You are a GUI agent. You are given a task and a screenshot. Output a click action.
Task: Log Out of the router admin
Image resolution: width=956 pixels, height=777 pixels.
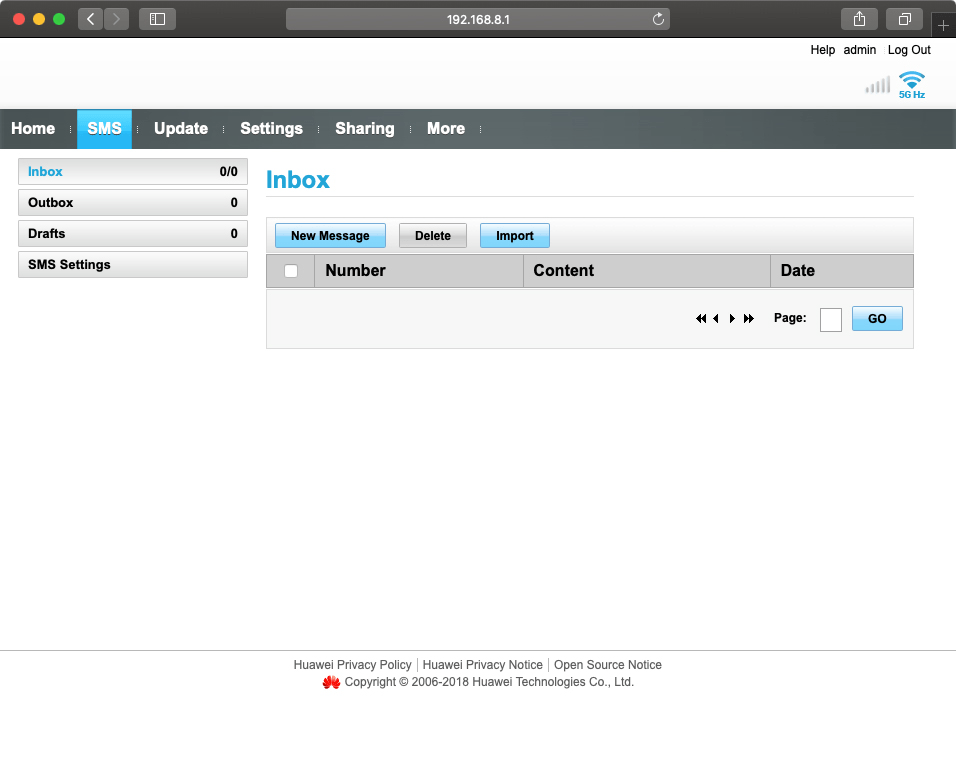pyautogui.click(x=909, y=49)
